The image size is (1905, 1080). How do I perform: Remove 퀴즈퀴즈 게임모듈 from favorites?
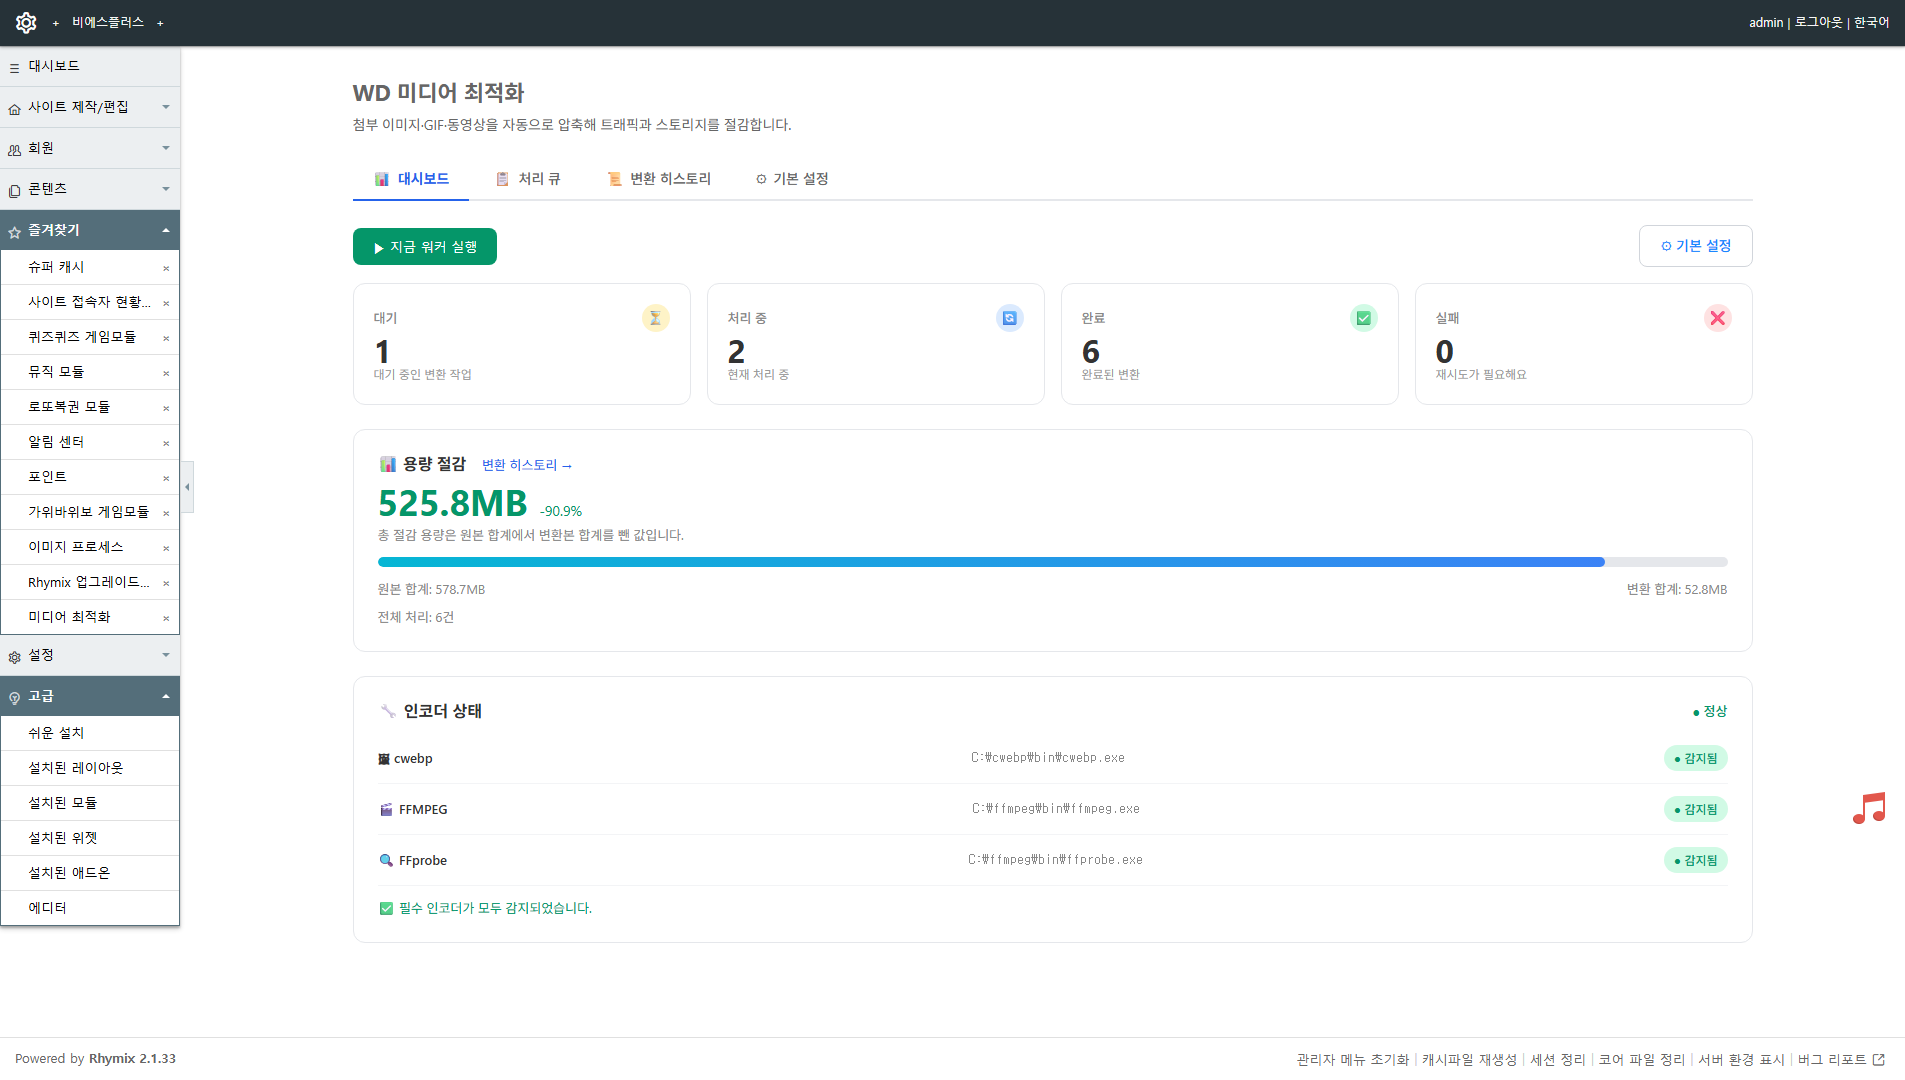[x=166, y=338]
